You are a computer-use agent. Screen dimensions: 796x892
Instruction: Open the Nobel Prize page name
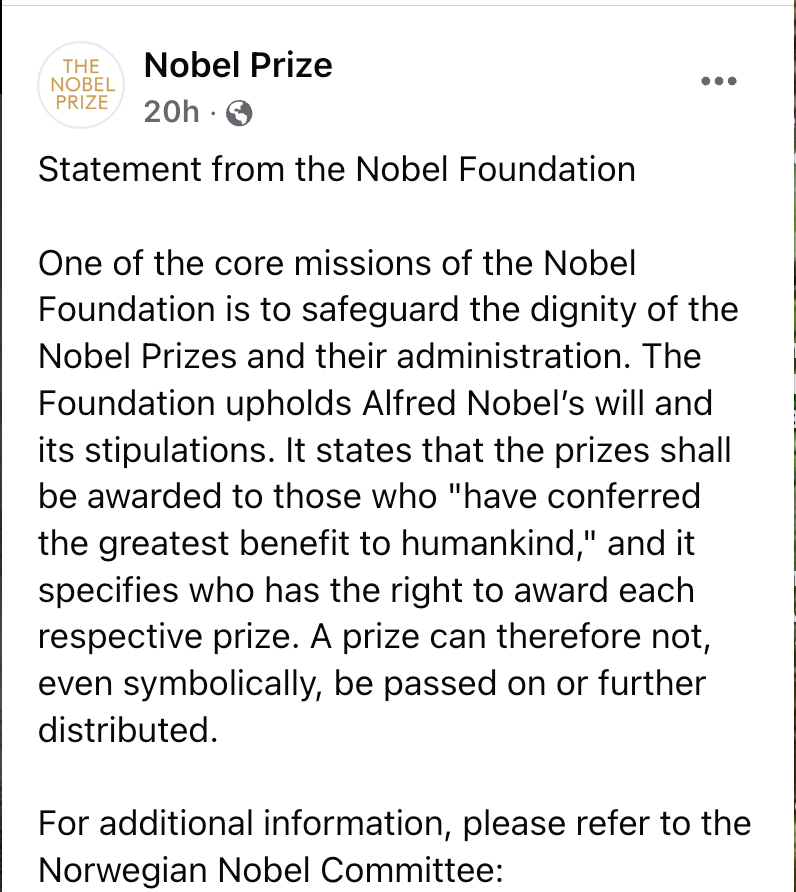pyautogui.click(x=238, y=66)
